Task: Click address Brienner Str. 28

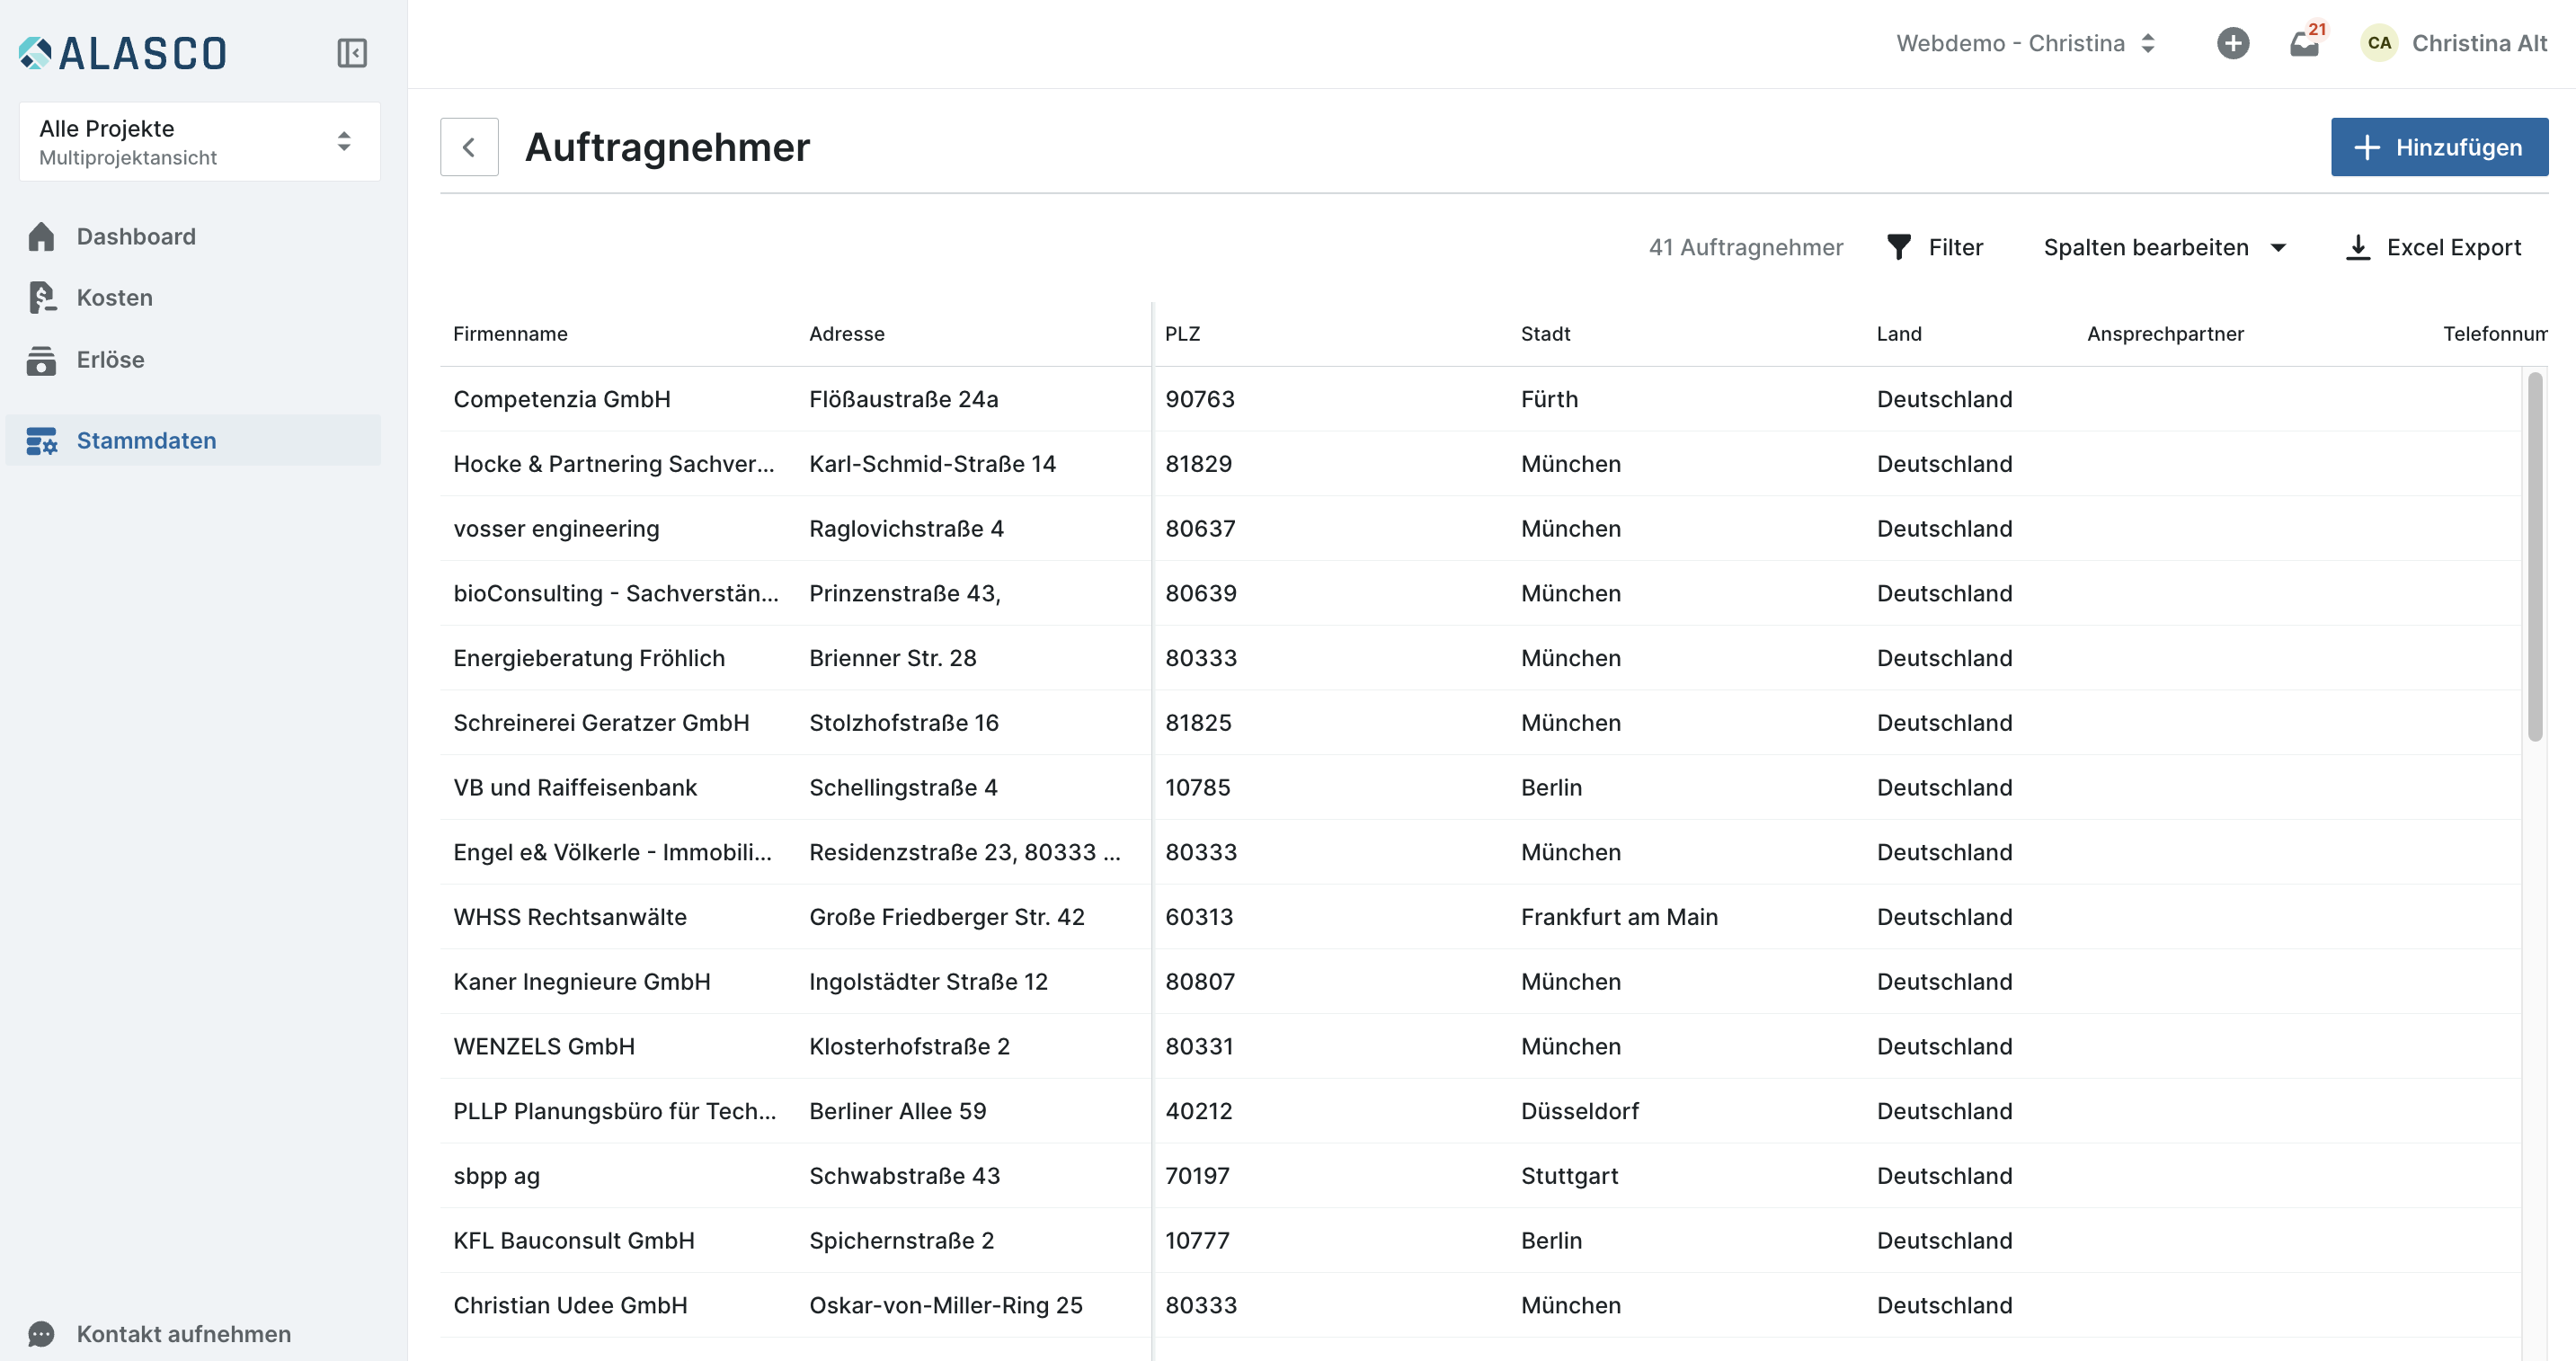Action: [892, 658]
